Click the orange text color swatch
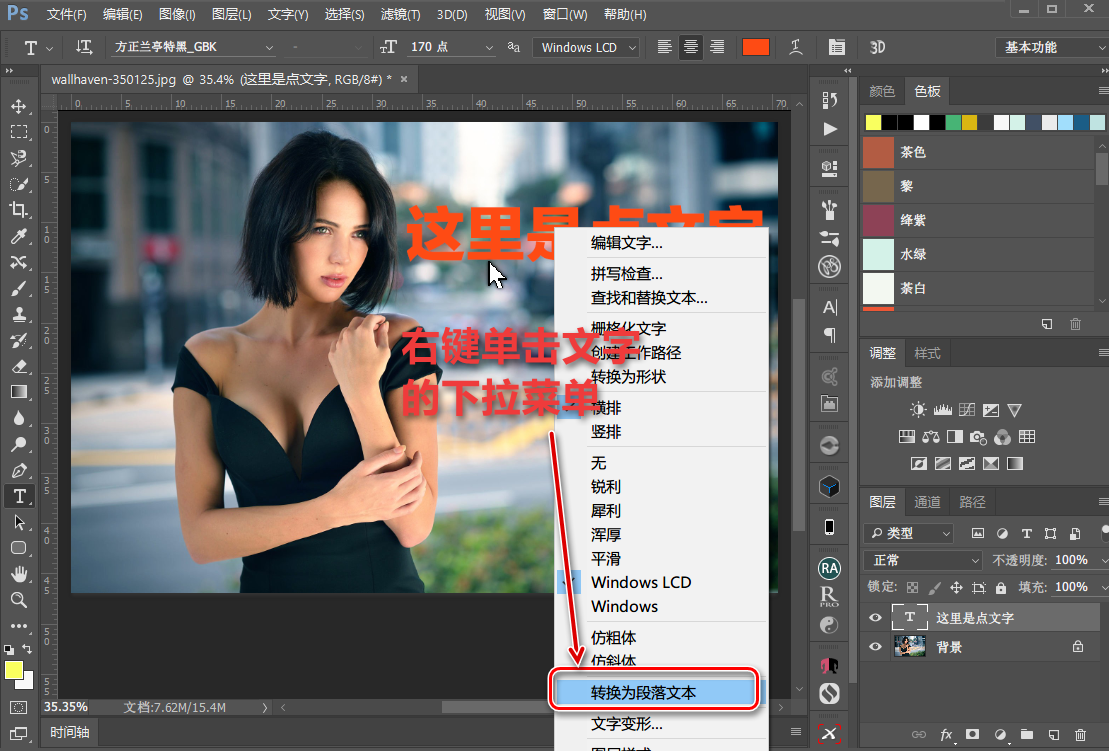 coord(755,47)
